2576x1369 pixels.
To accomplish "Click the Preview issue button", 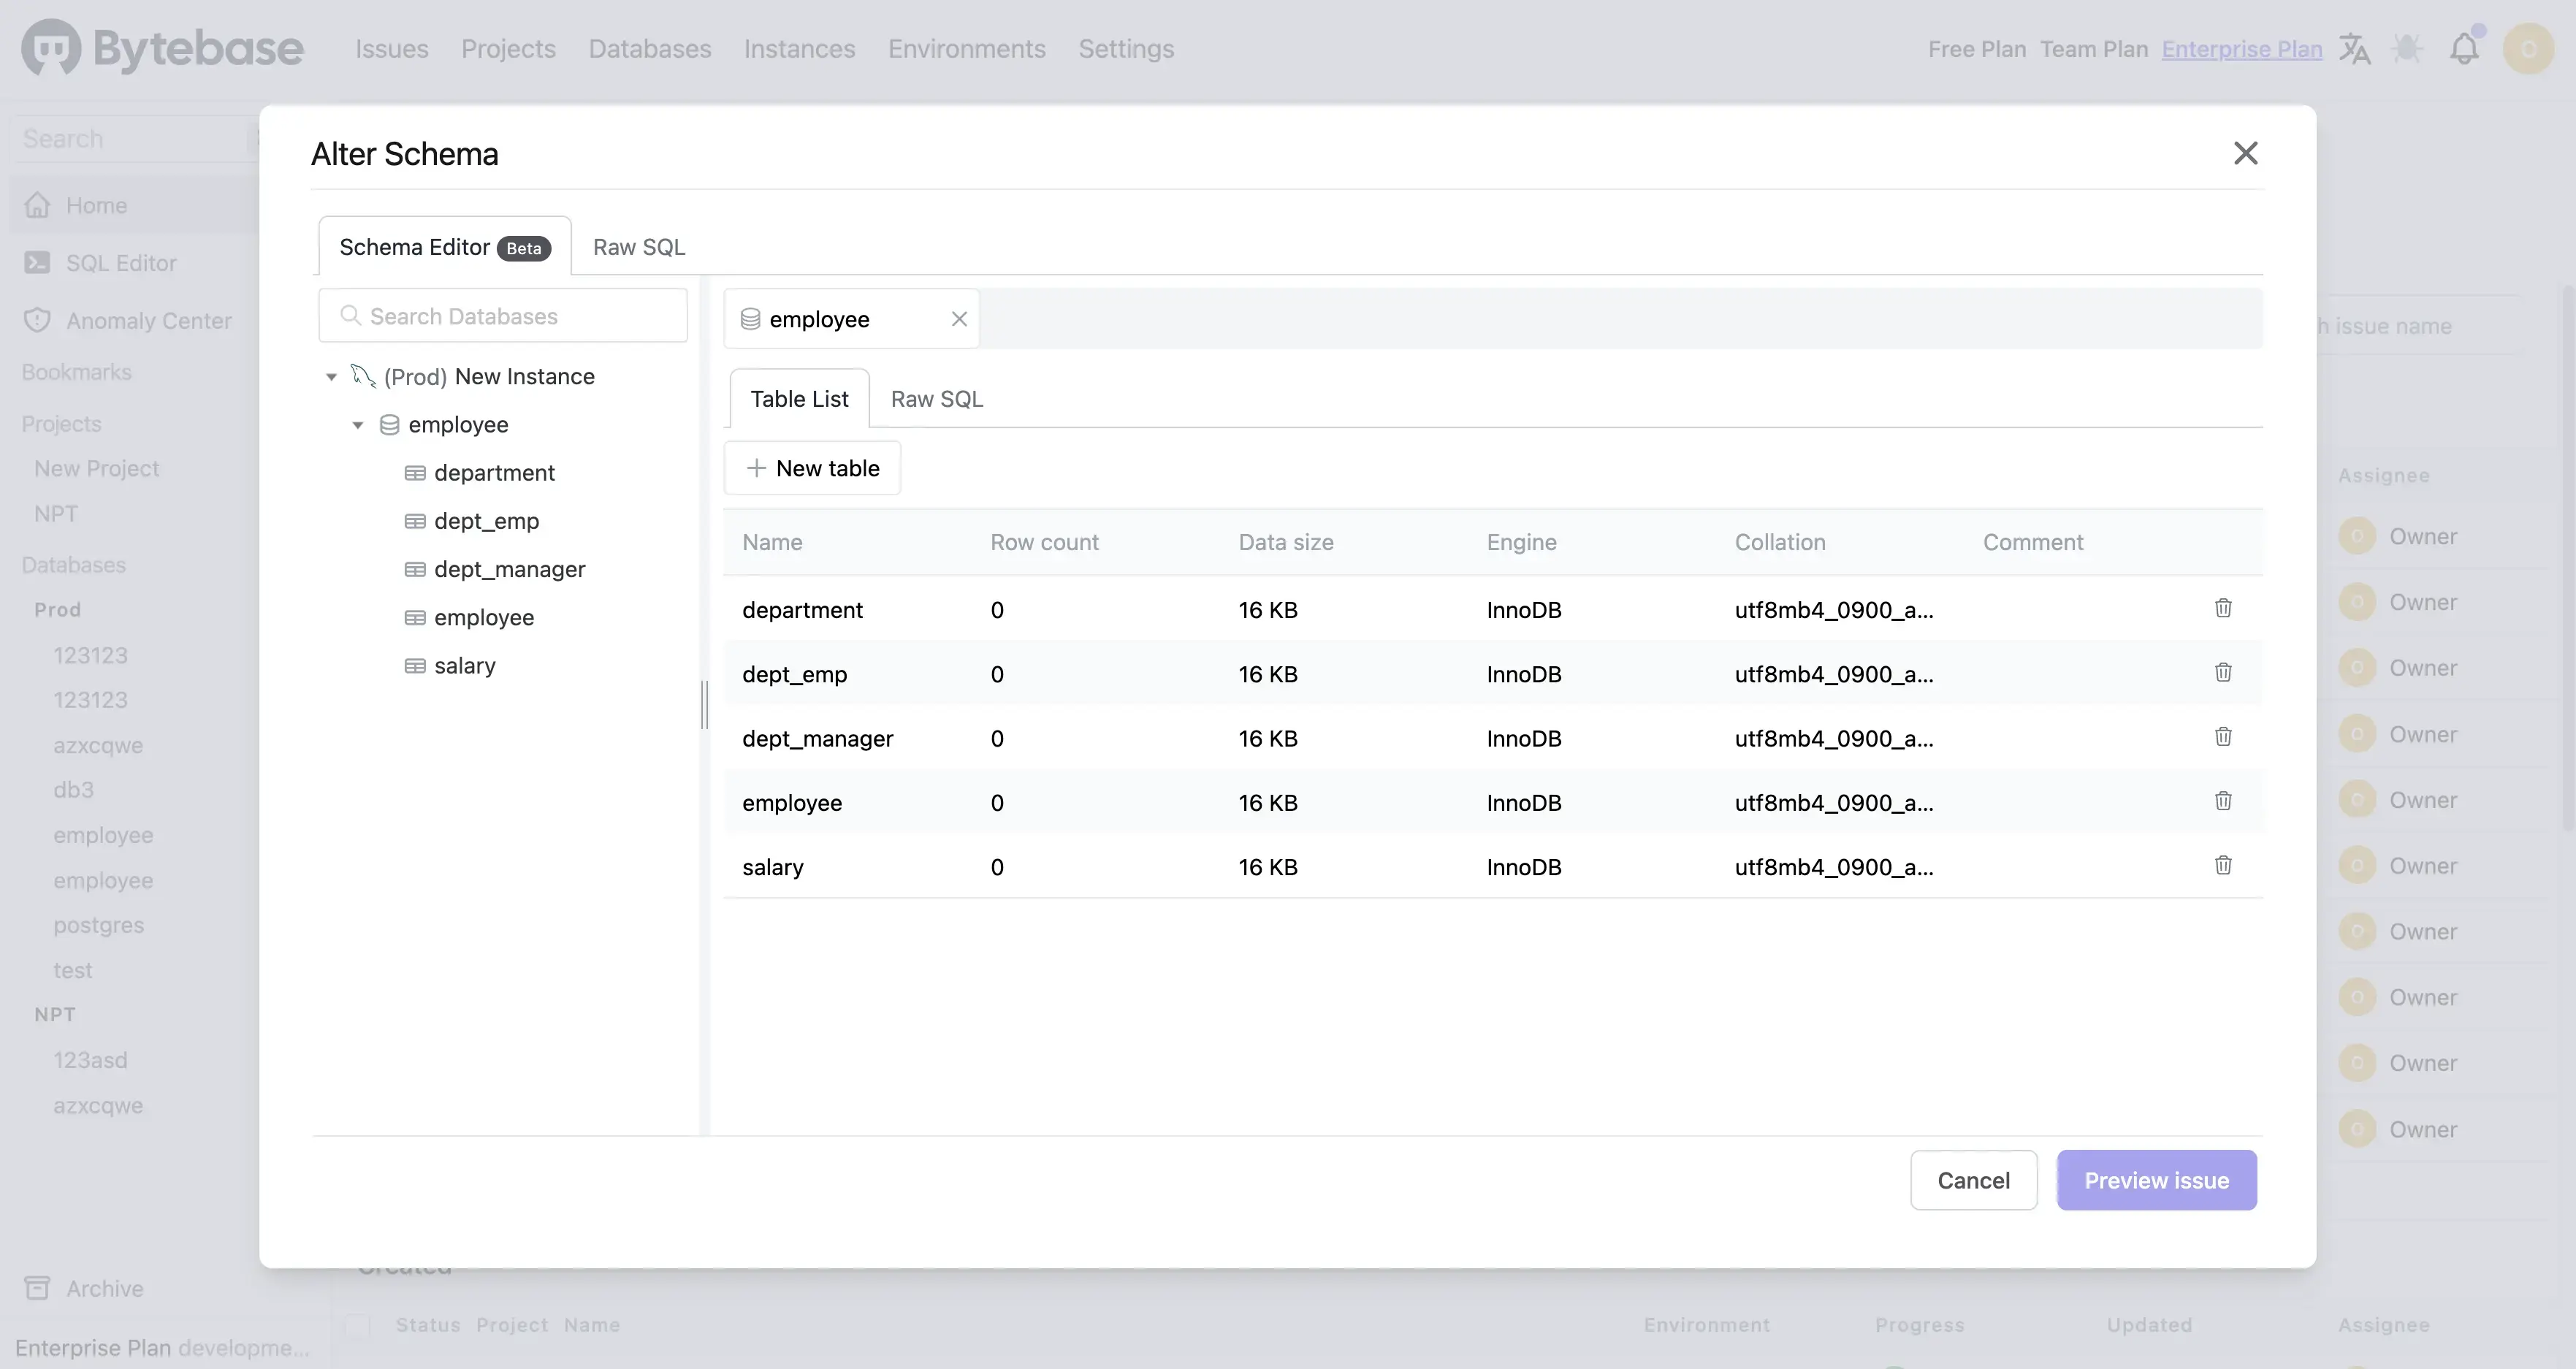I will coord(2155,1180).
